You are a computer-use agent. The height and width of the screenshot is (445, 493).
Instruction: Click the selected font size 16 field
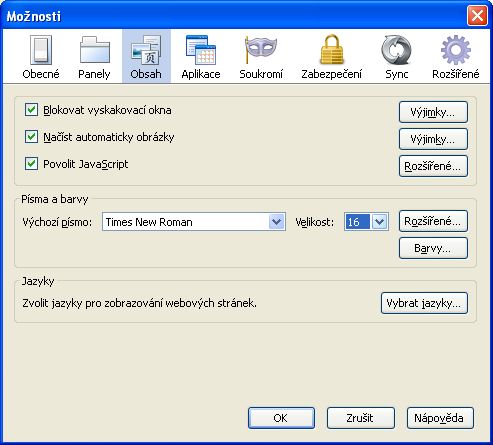point(357,222)
